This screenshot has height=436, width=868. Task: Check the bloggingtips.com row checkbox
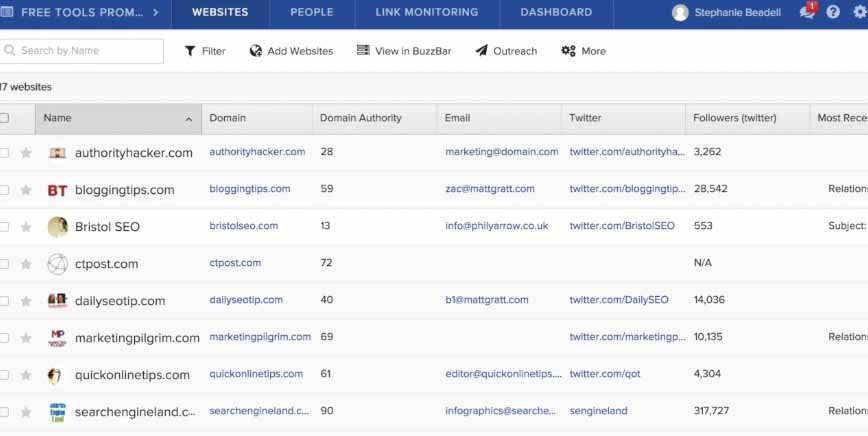4,190
